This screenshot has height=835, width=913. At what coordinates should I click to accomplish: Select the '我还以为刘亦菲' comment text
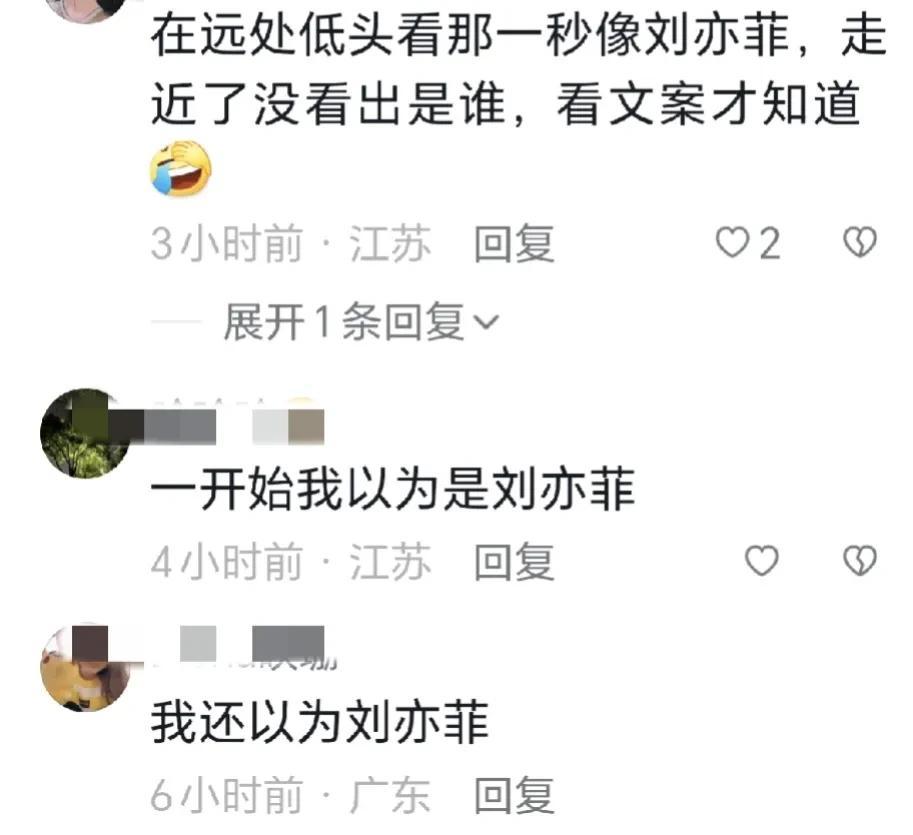pos(319,723)
